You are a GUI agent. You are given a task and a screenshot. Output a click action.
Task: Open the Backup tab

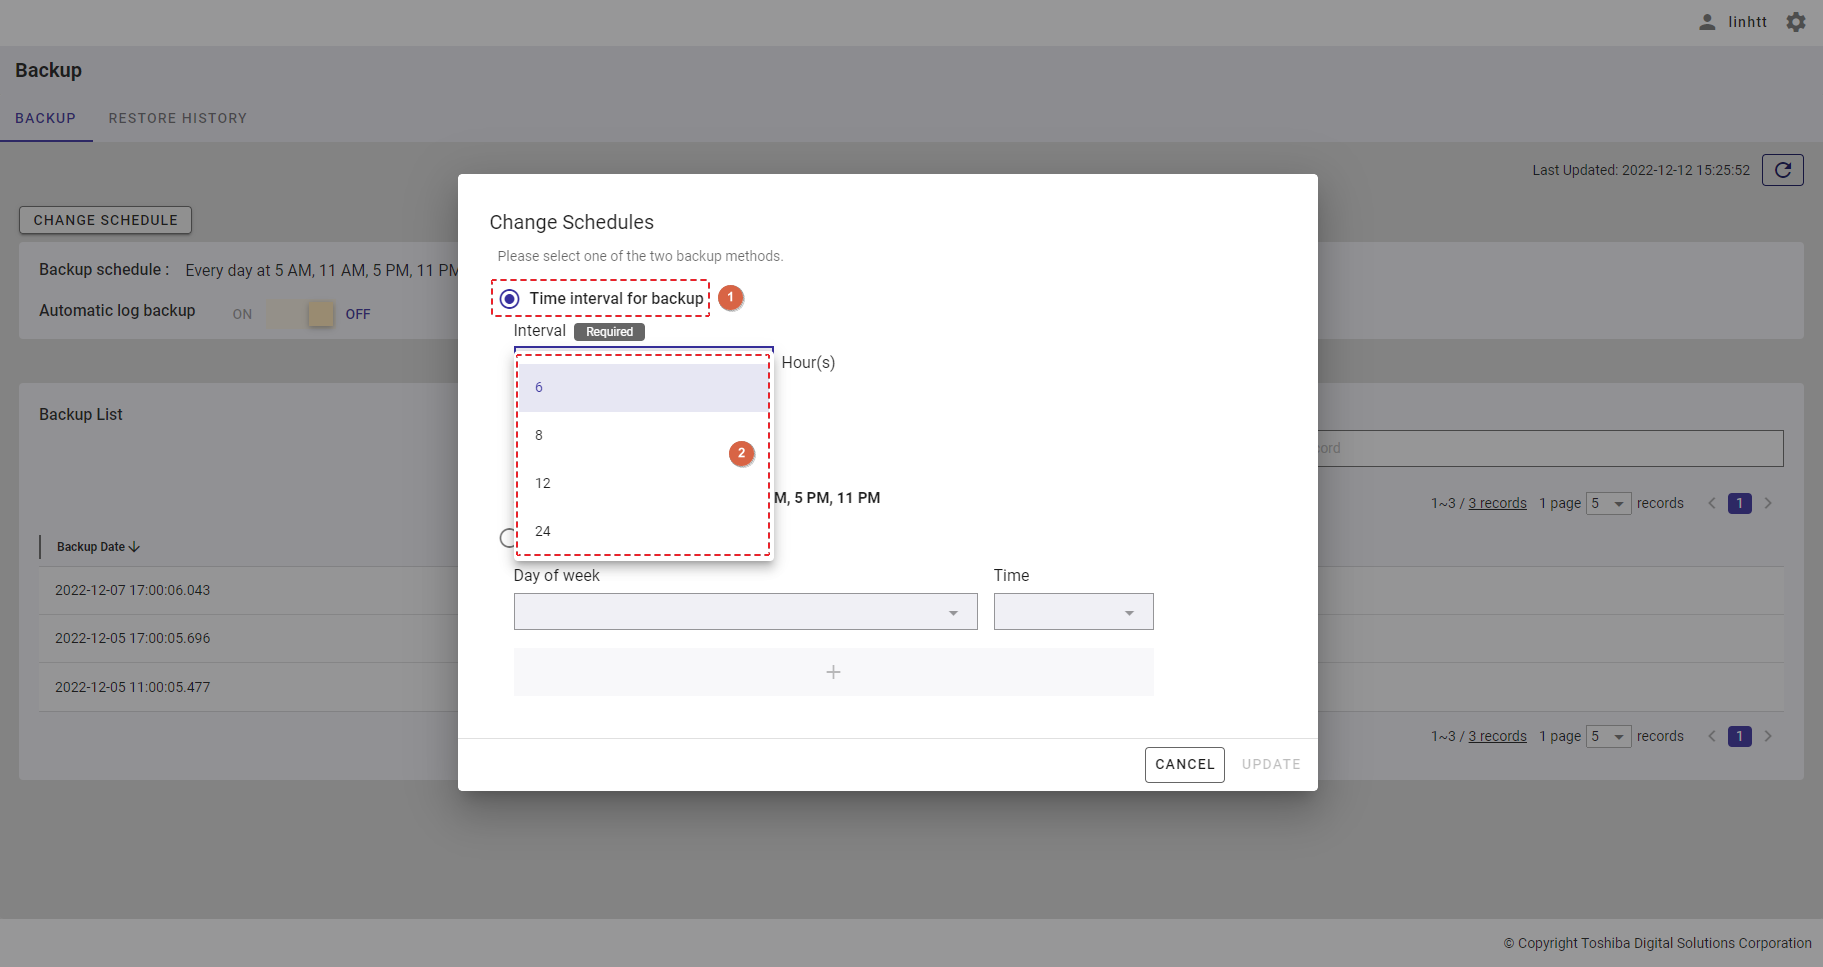coord(46,118)
